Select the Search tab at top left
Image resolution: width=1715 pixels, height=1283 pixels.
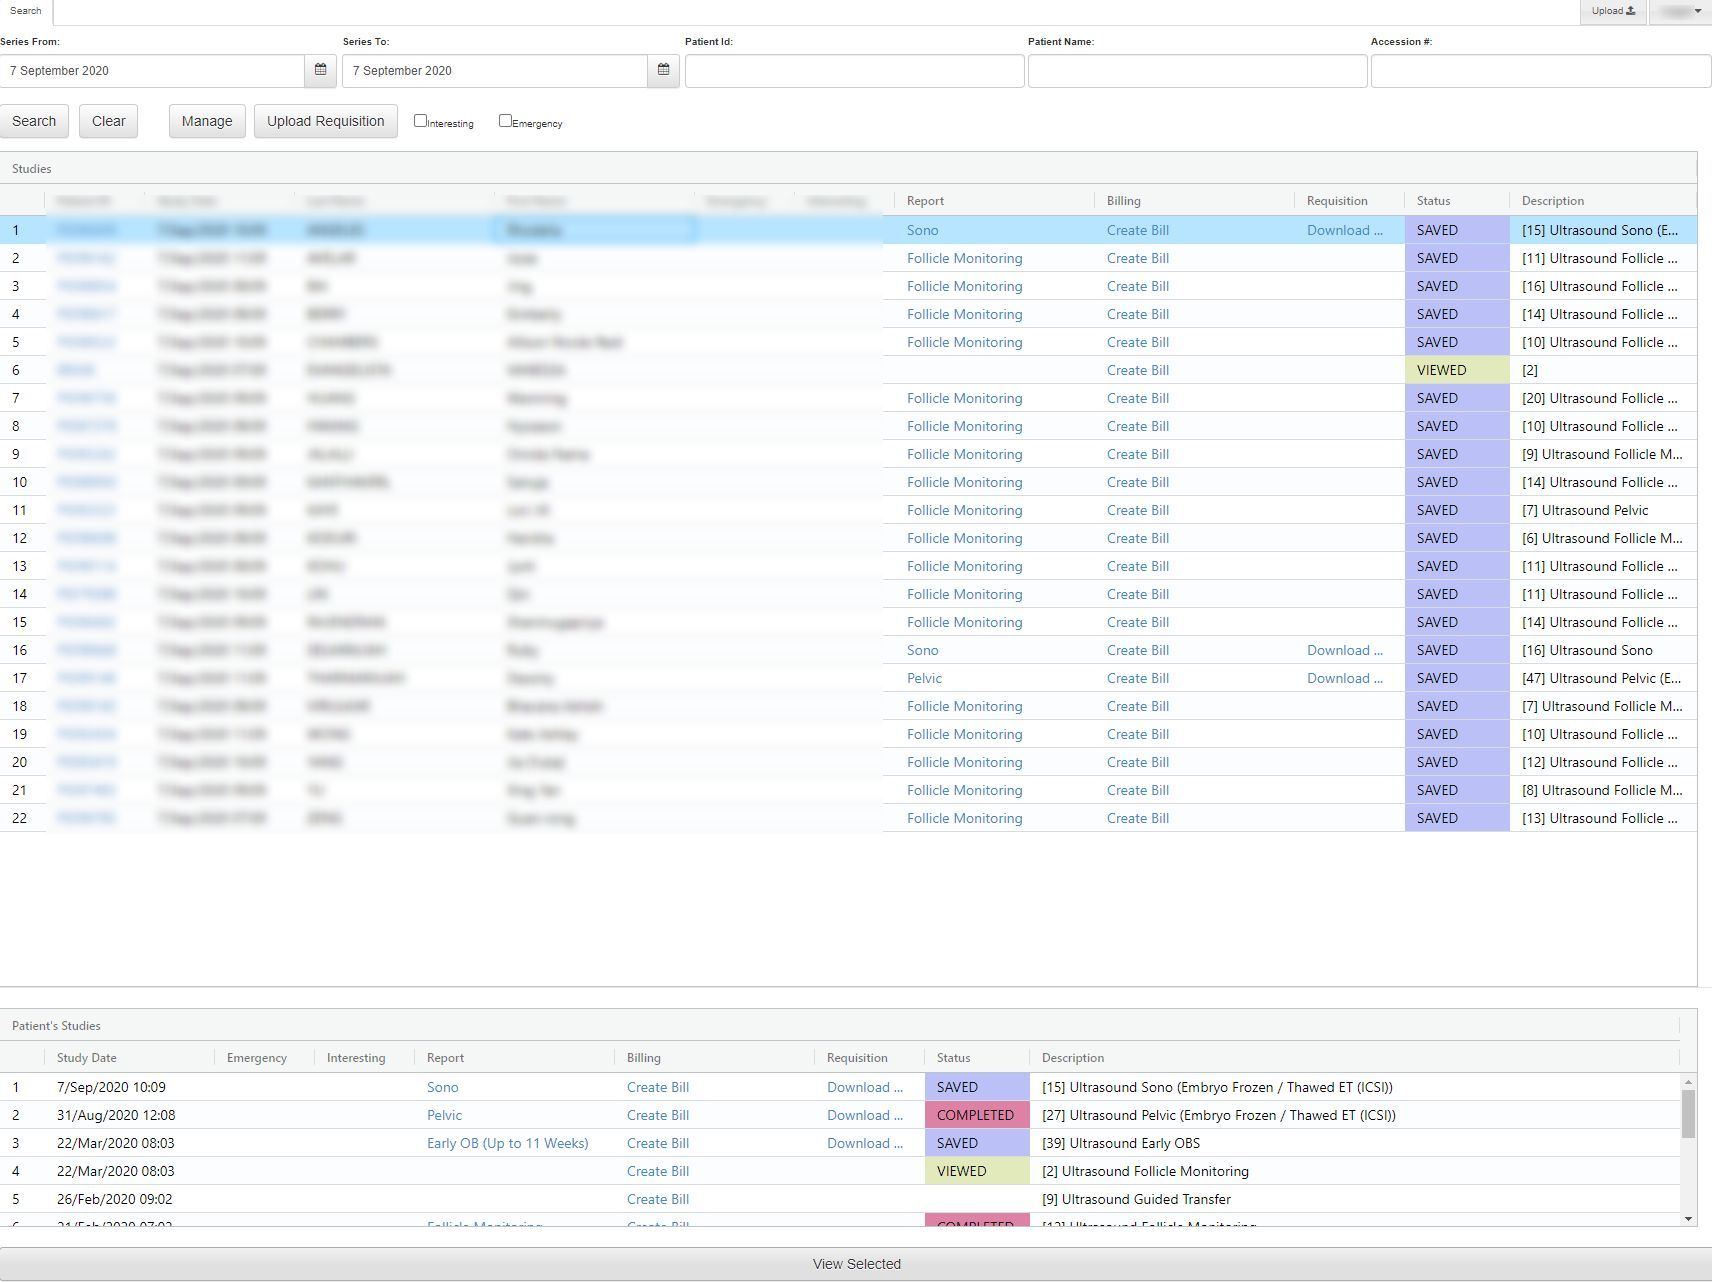pyautogui.click(x=26, y=11)
